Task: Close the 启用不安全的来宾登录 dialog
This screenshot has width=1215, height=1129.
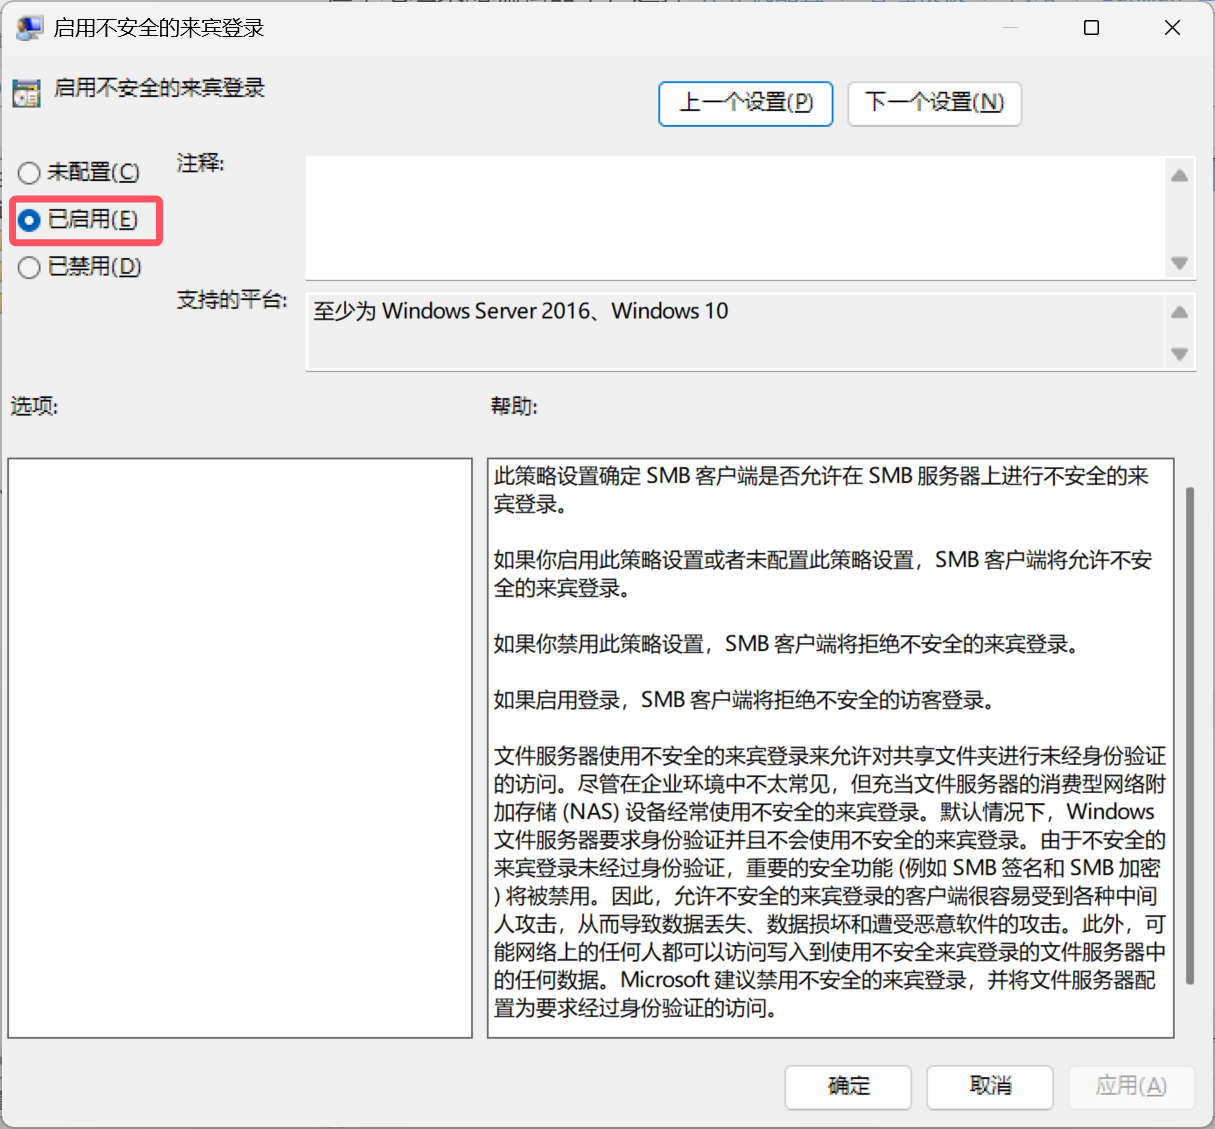Action: 1172,28
